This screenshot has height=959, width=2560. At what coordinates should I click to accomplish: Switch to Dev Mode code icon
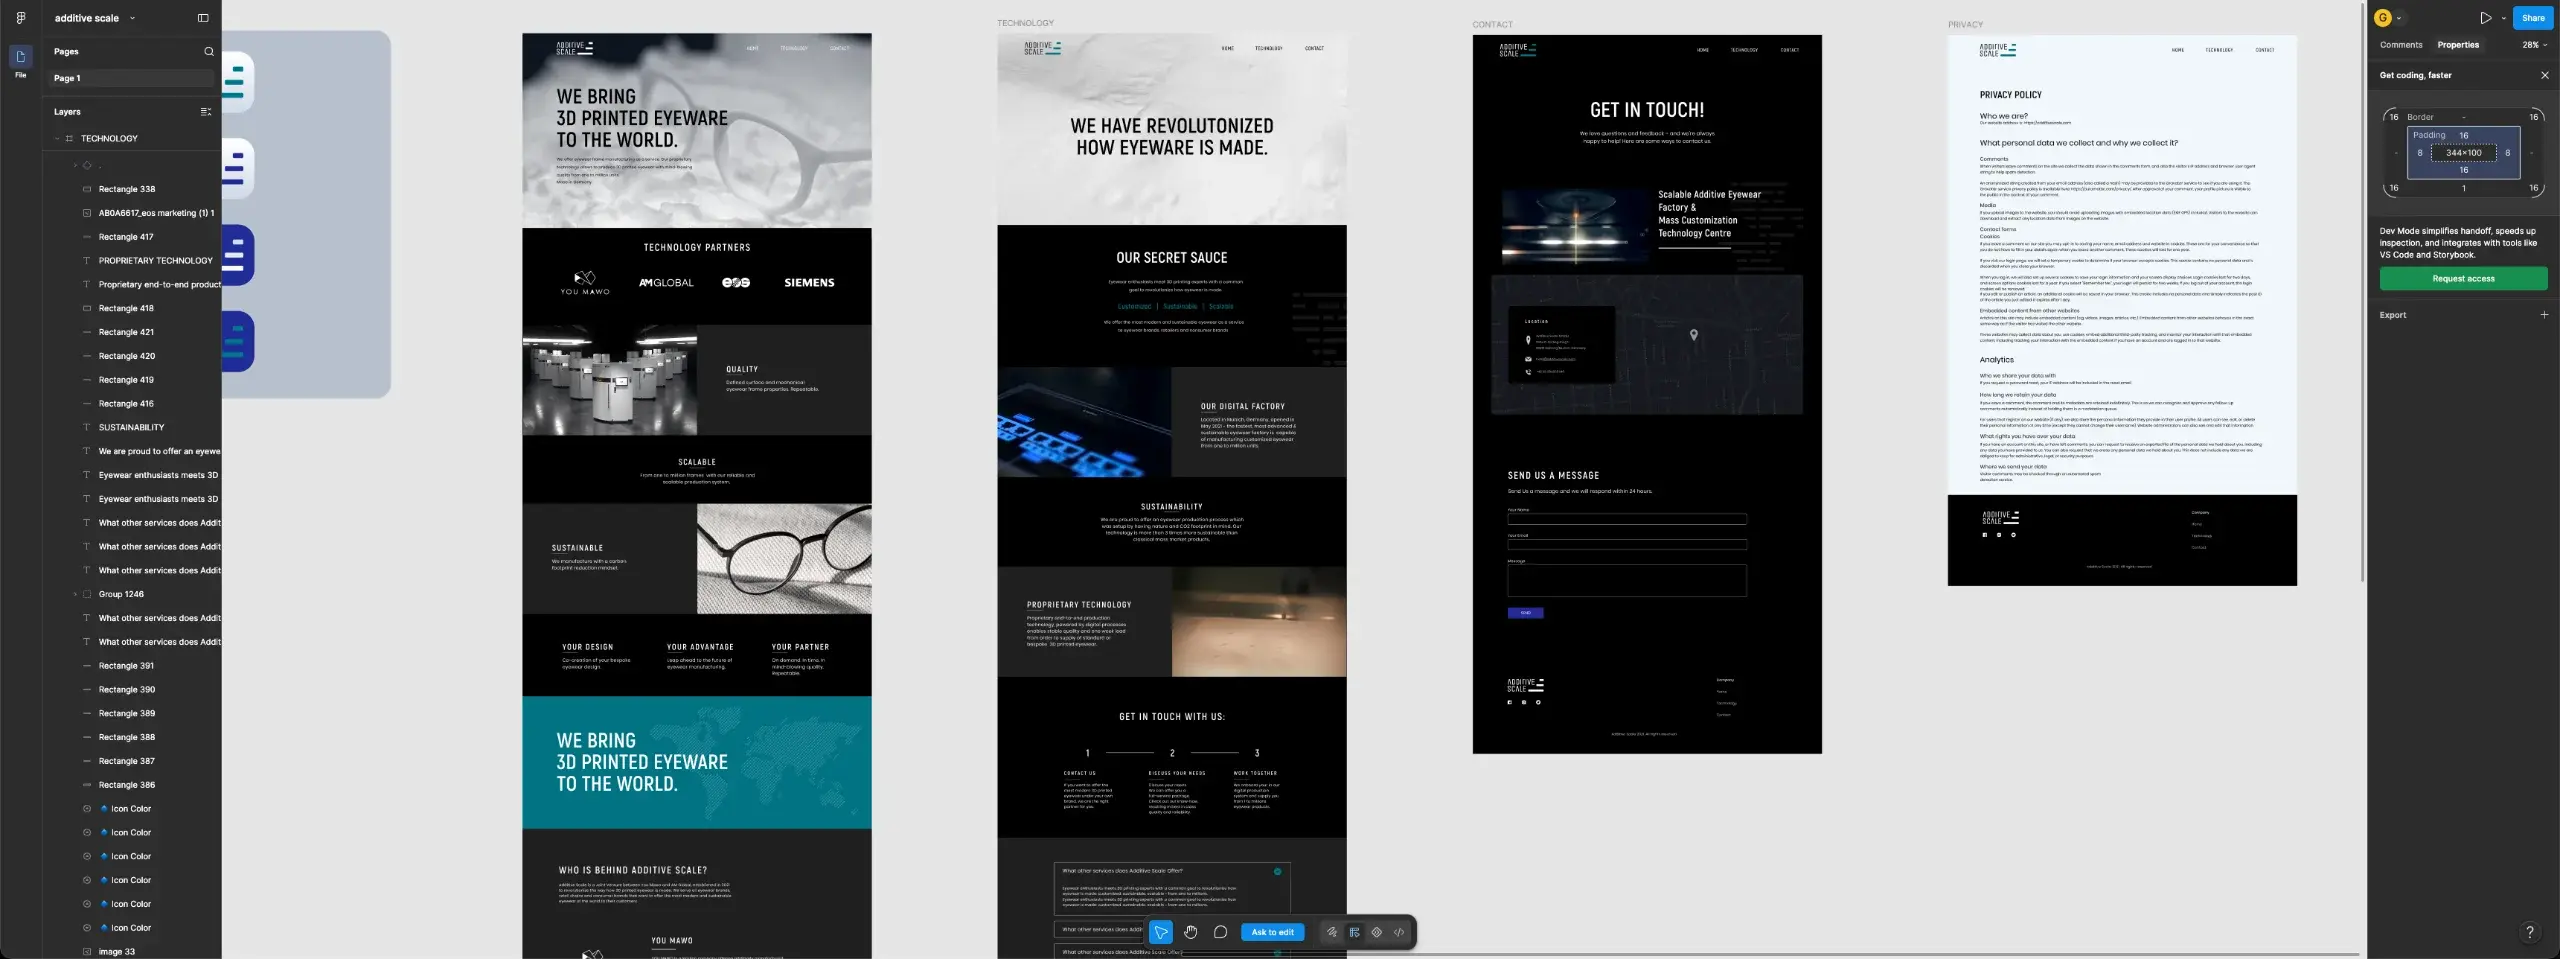pyautogui.click(x=1399, y=932)
